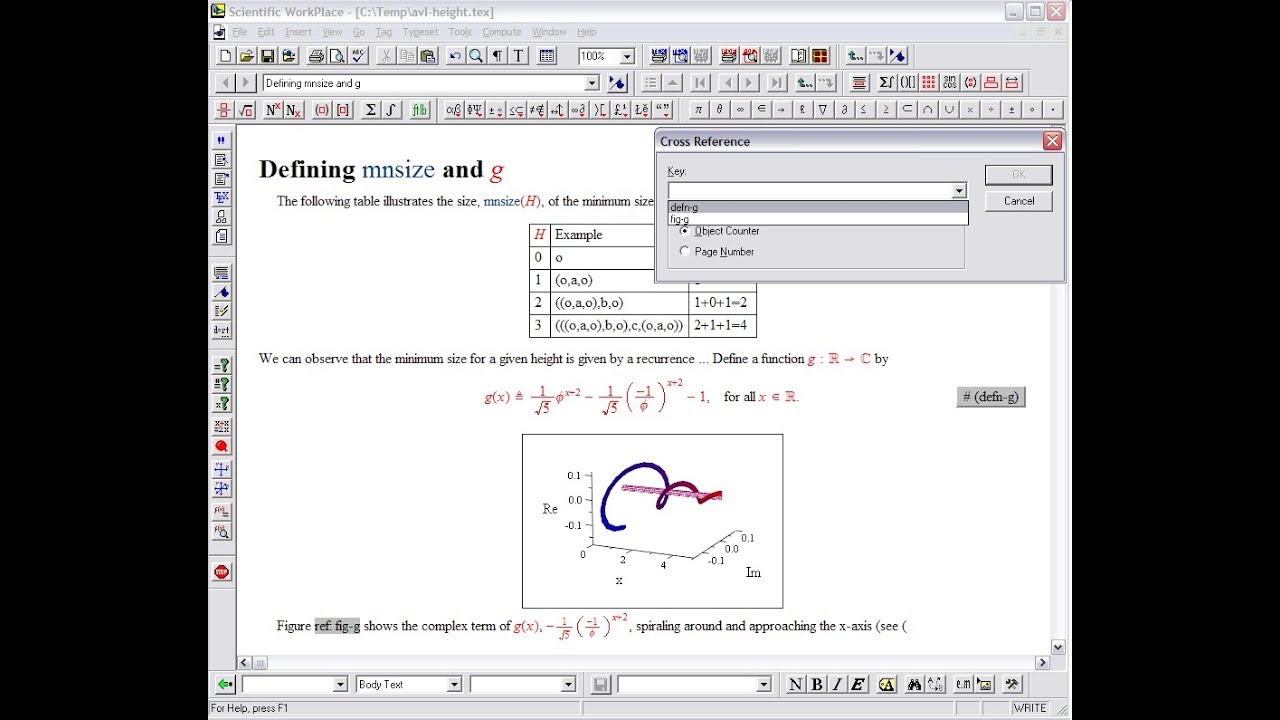
Task: Insert the union symbol
Action: [x=949, y=110]
